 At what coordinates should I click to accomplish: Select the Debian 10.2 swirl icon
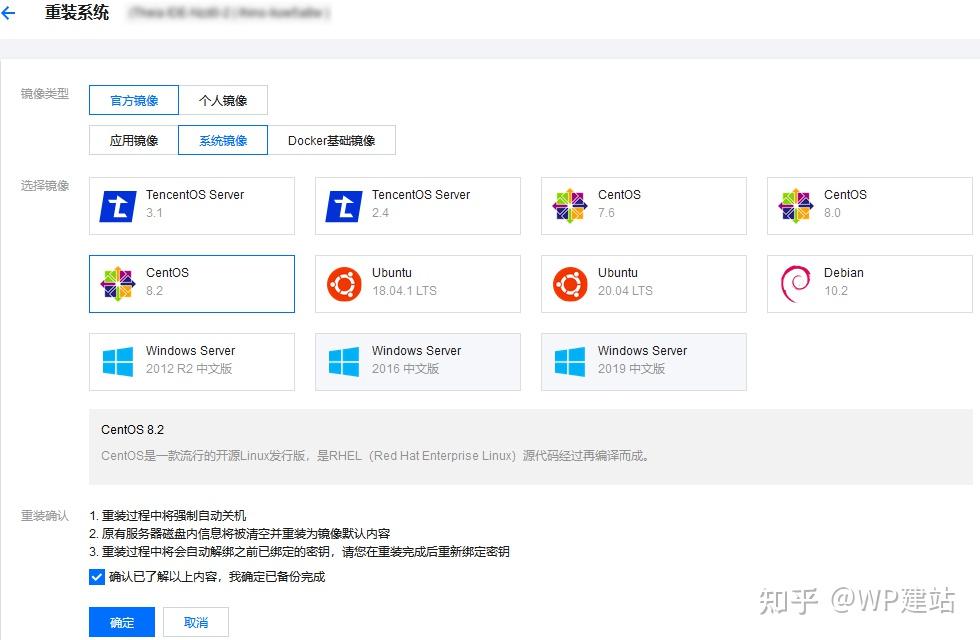tap(795, 284)
